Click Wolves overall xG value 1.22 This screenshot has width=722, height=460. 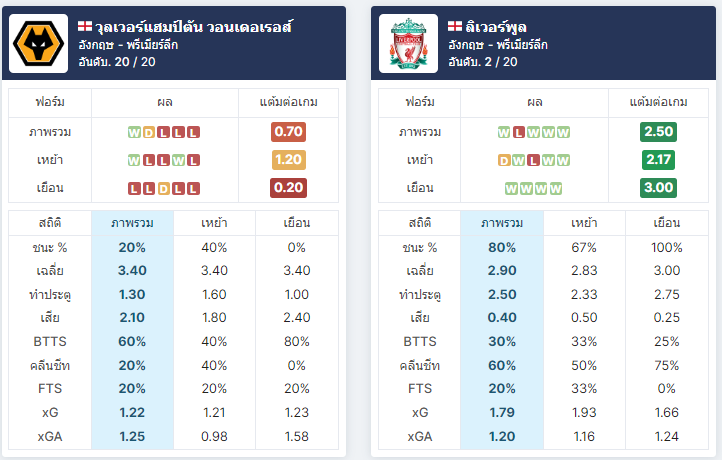[132, 413]
